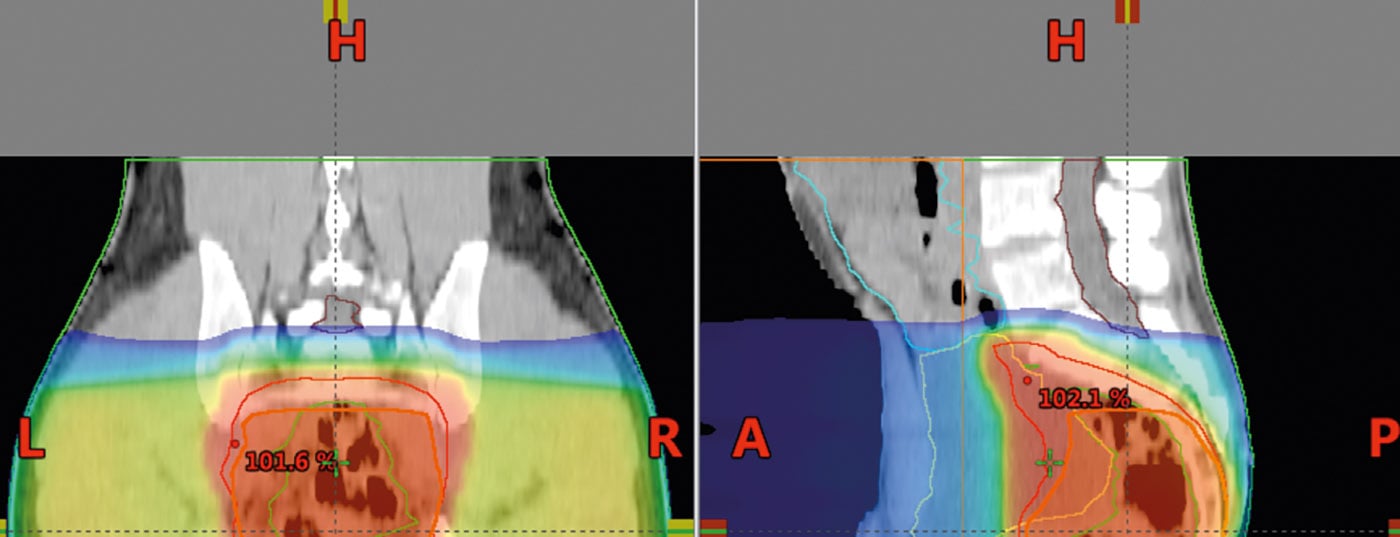
Task: Click the P posterior orientation label
Action: point(1384,440)
